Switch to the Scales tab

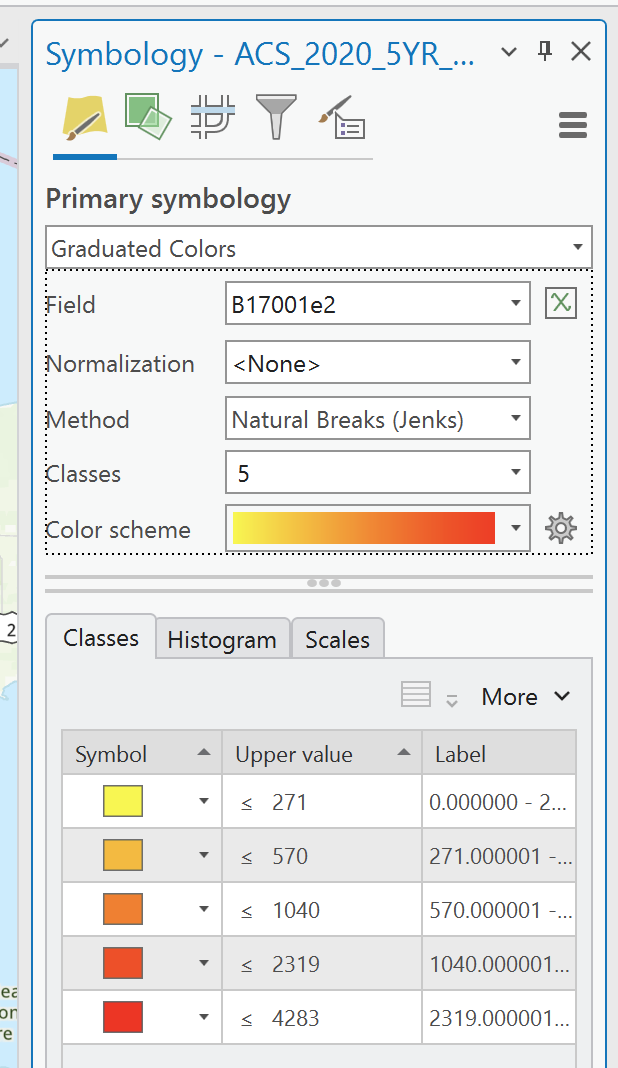(337, 640)
